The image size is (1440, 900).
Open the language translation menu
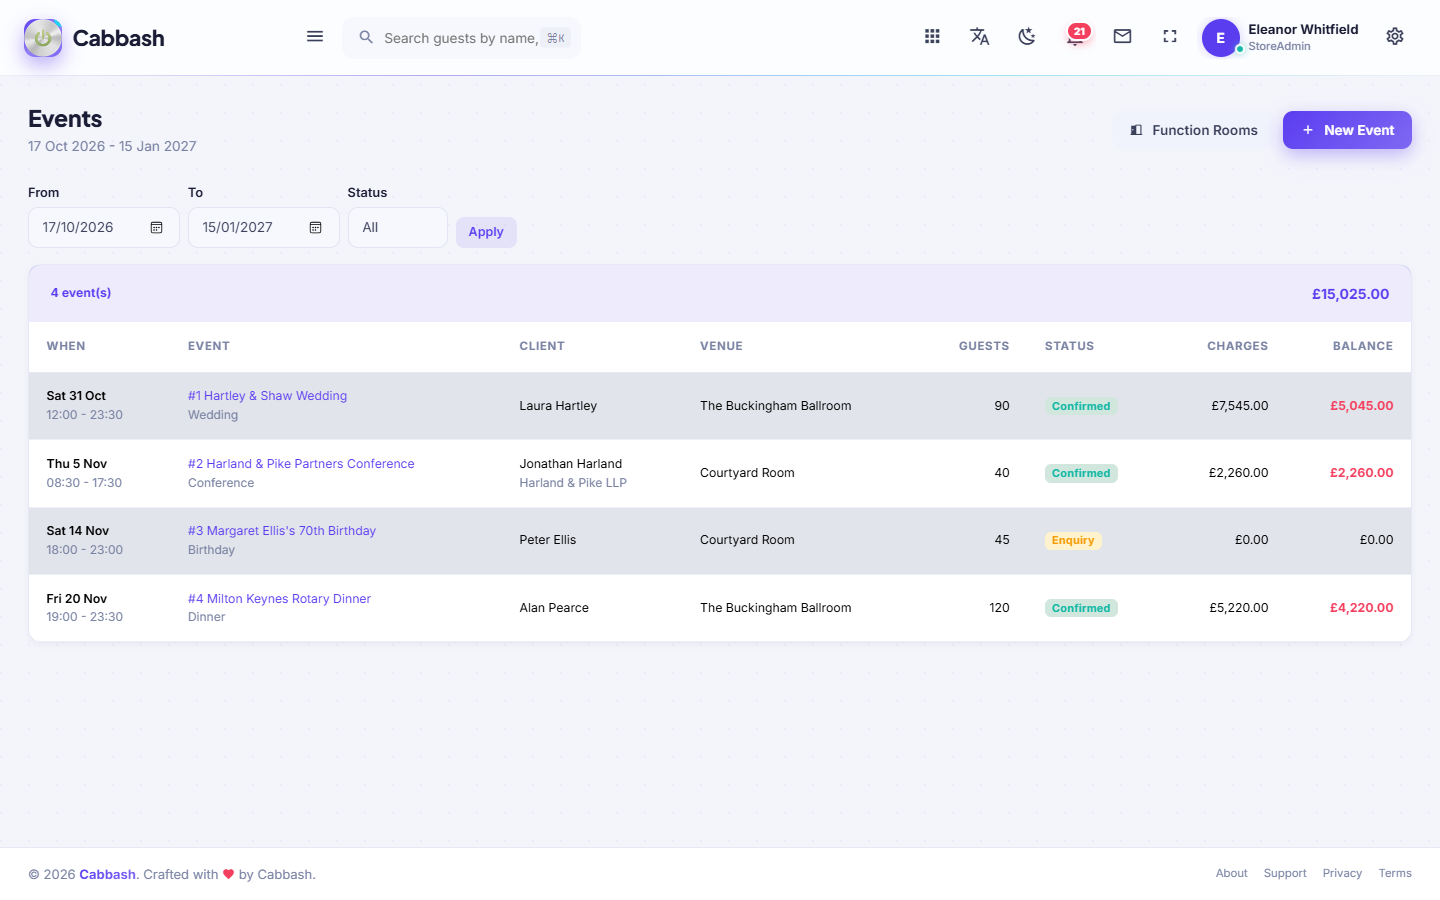pyautogui.click(x=980, y=37)
